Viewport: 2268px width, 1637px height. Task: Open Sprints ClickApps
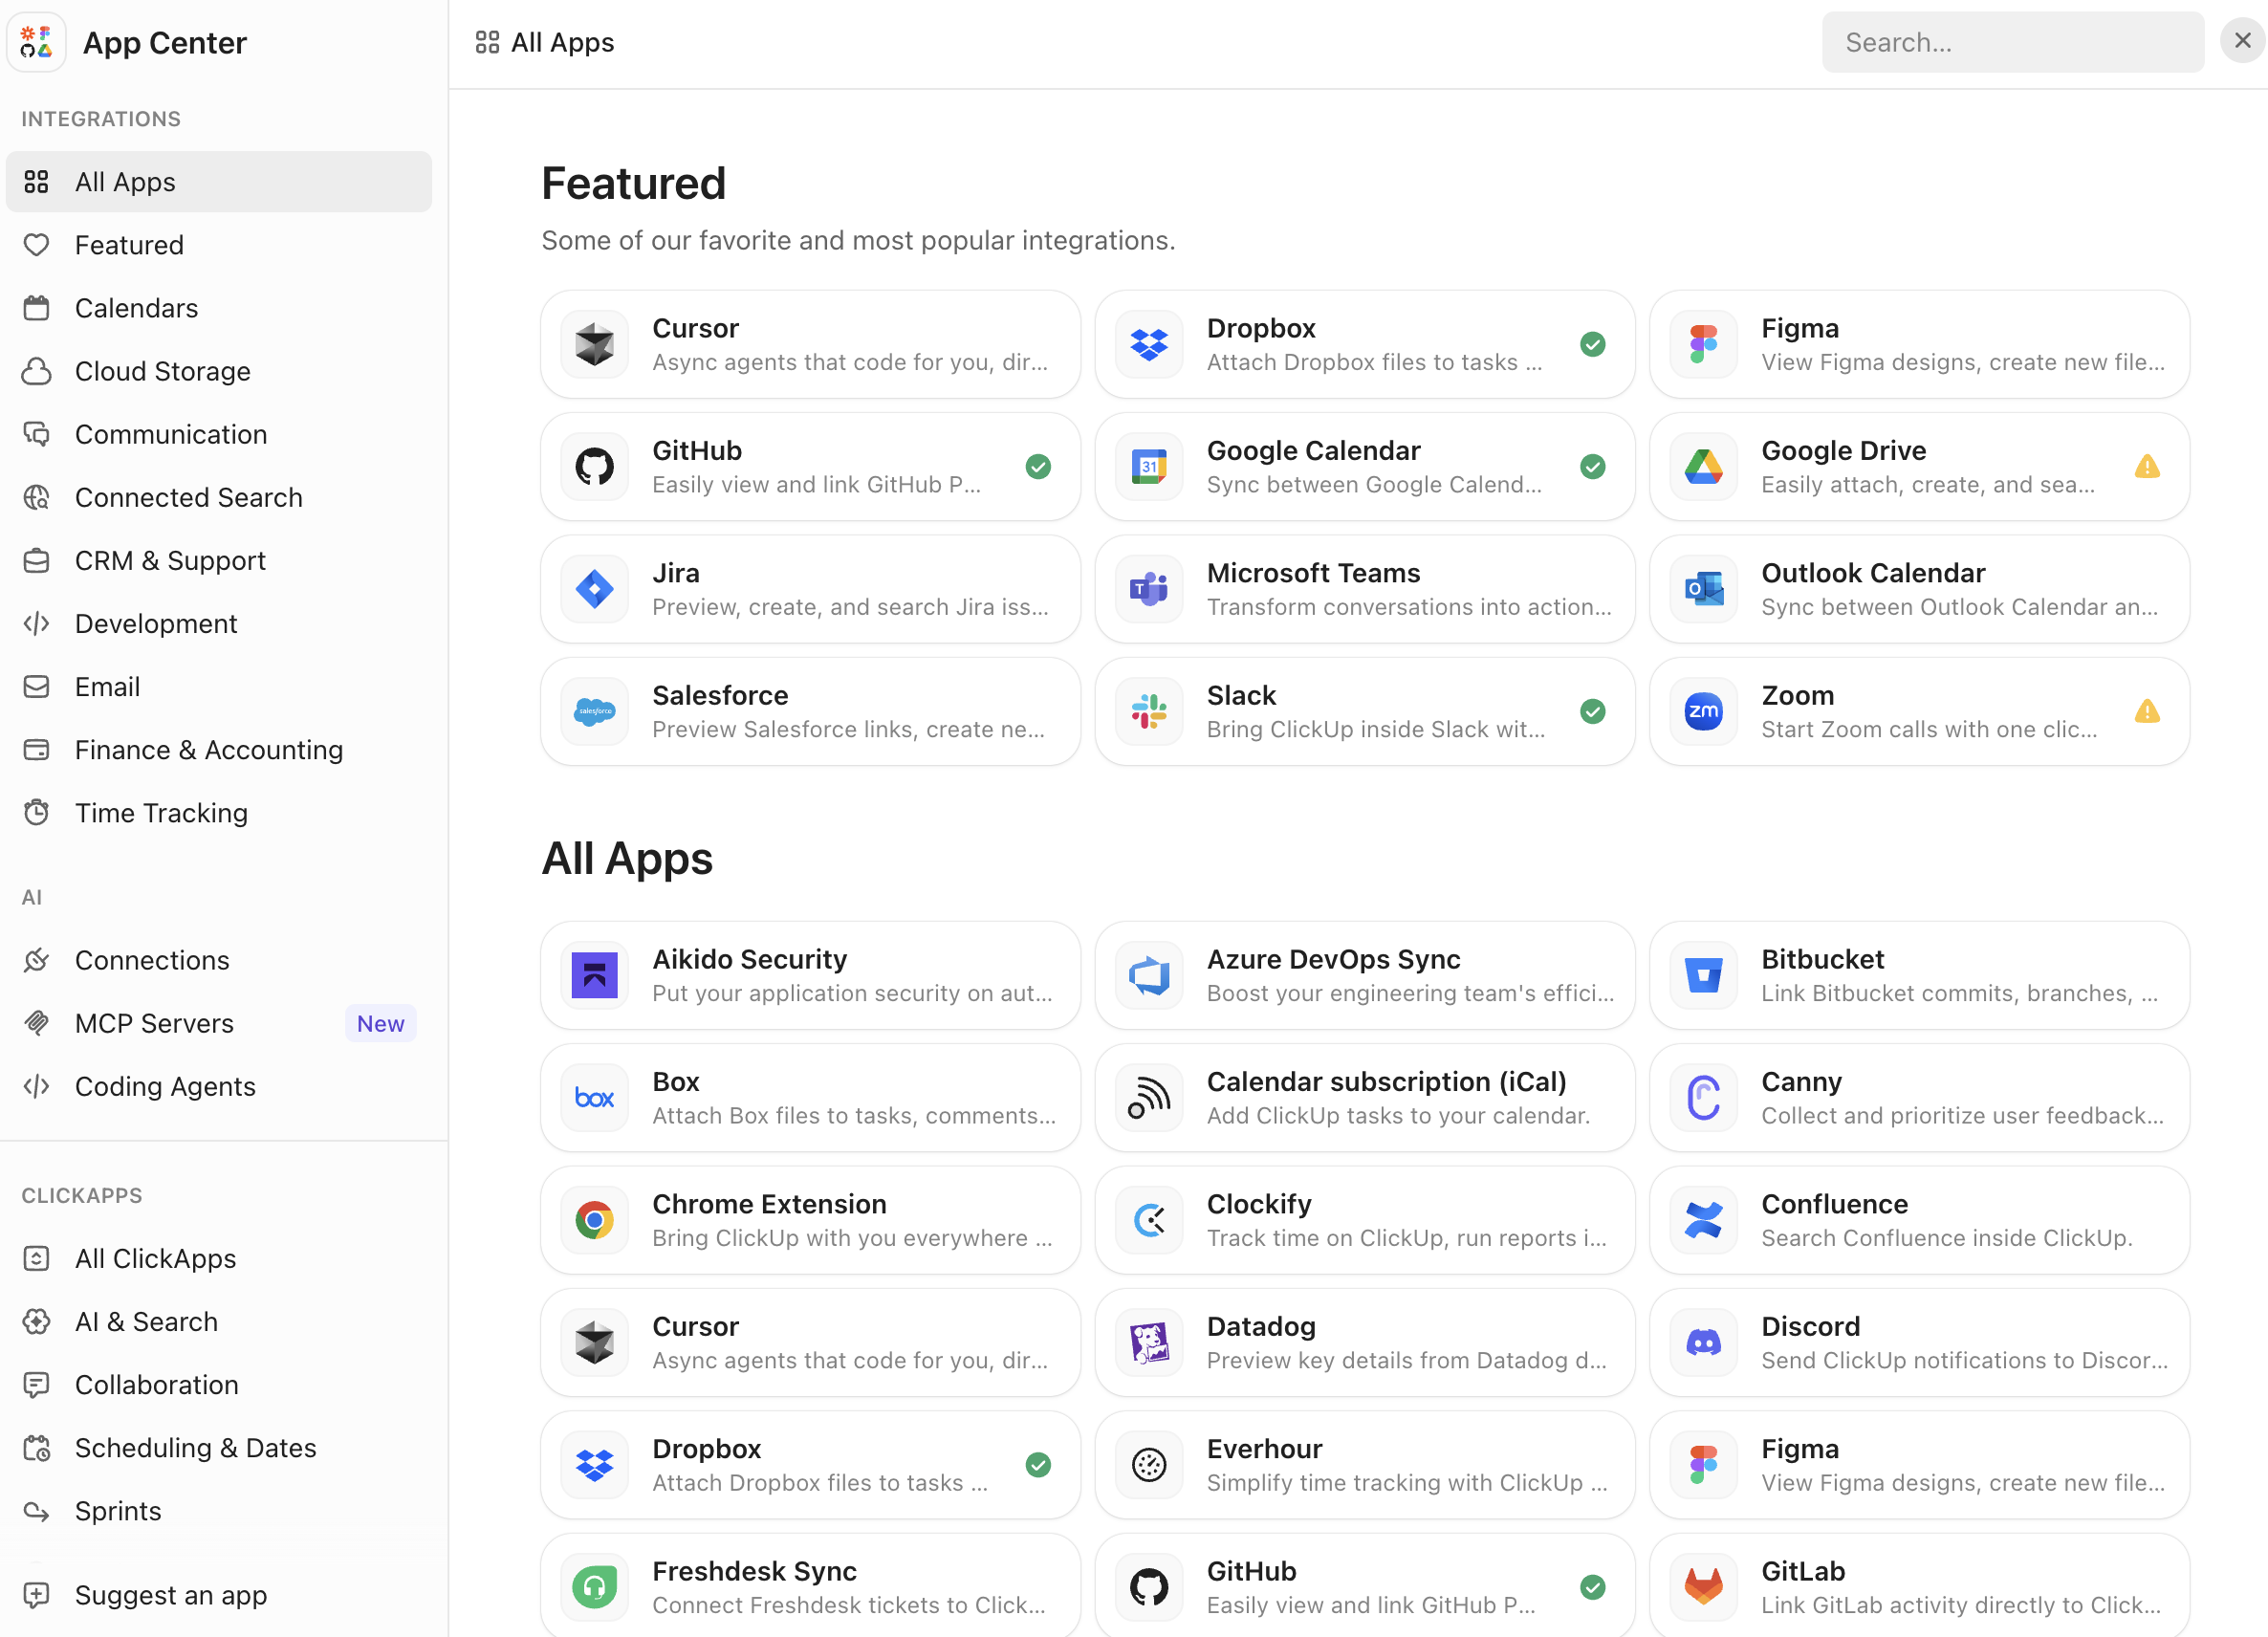(219, 1511)
